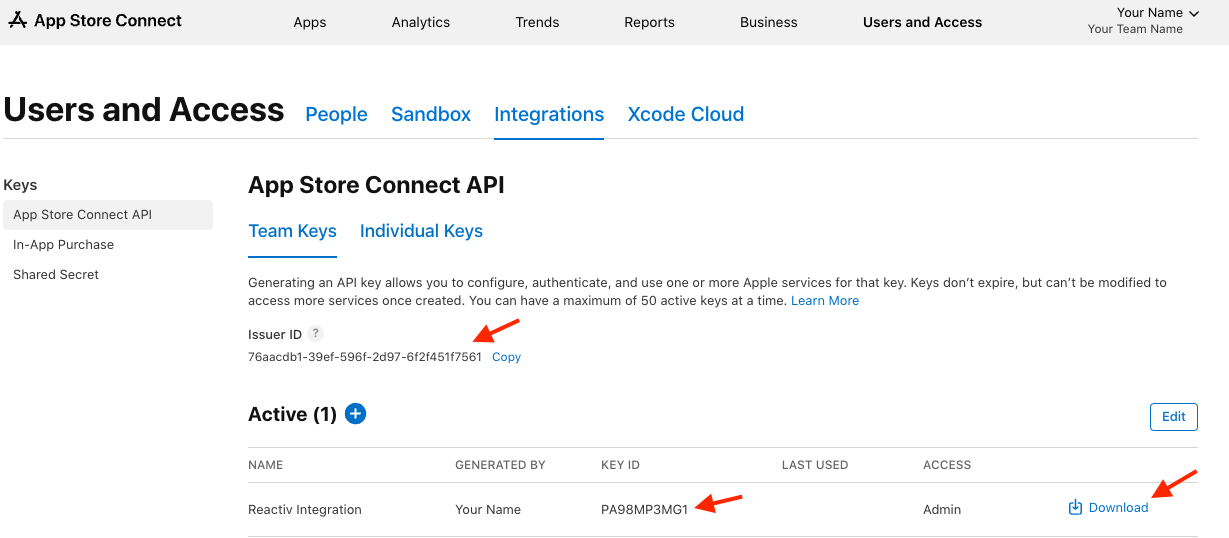Click the App Store Connect logo icon
Screen dimensions: 1229x538
17,21
